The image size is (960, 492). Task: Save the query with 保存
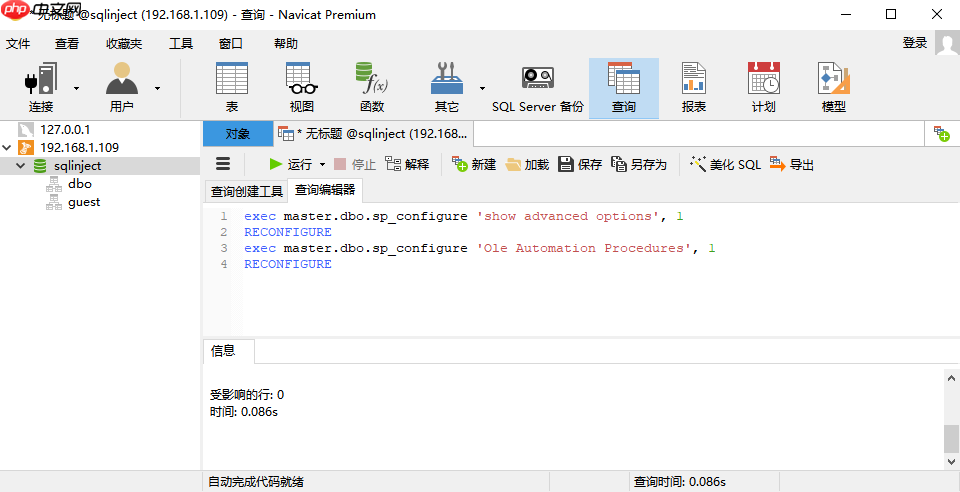pos(580,164)
